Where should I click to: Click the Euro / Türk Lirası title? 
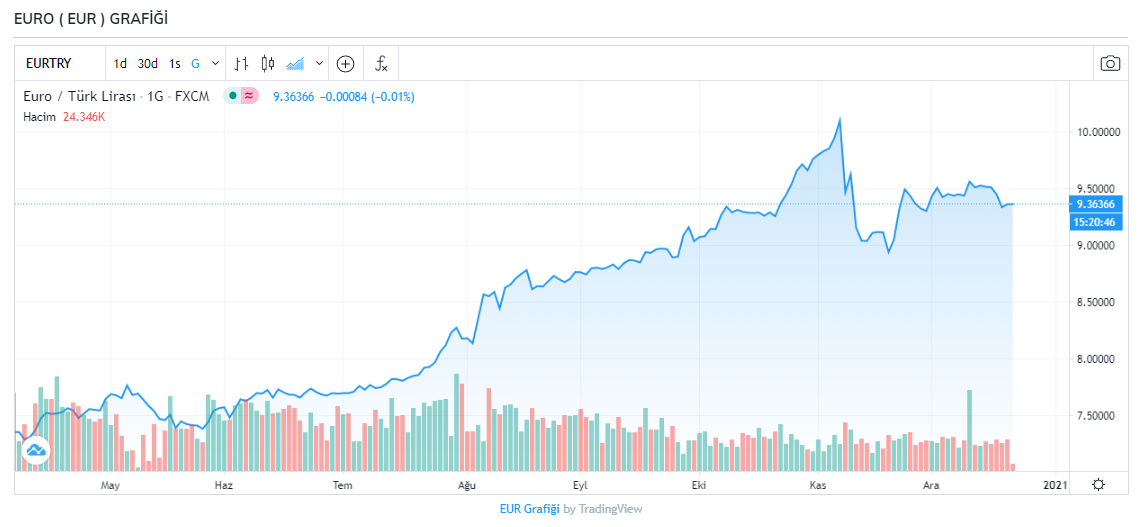[82, 97]
